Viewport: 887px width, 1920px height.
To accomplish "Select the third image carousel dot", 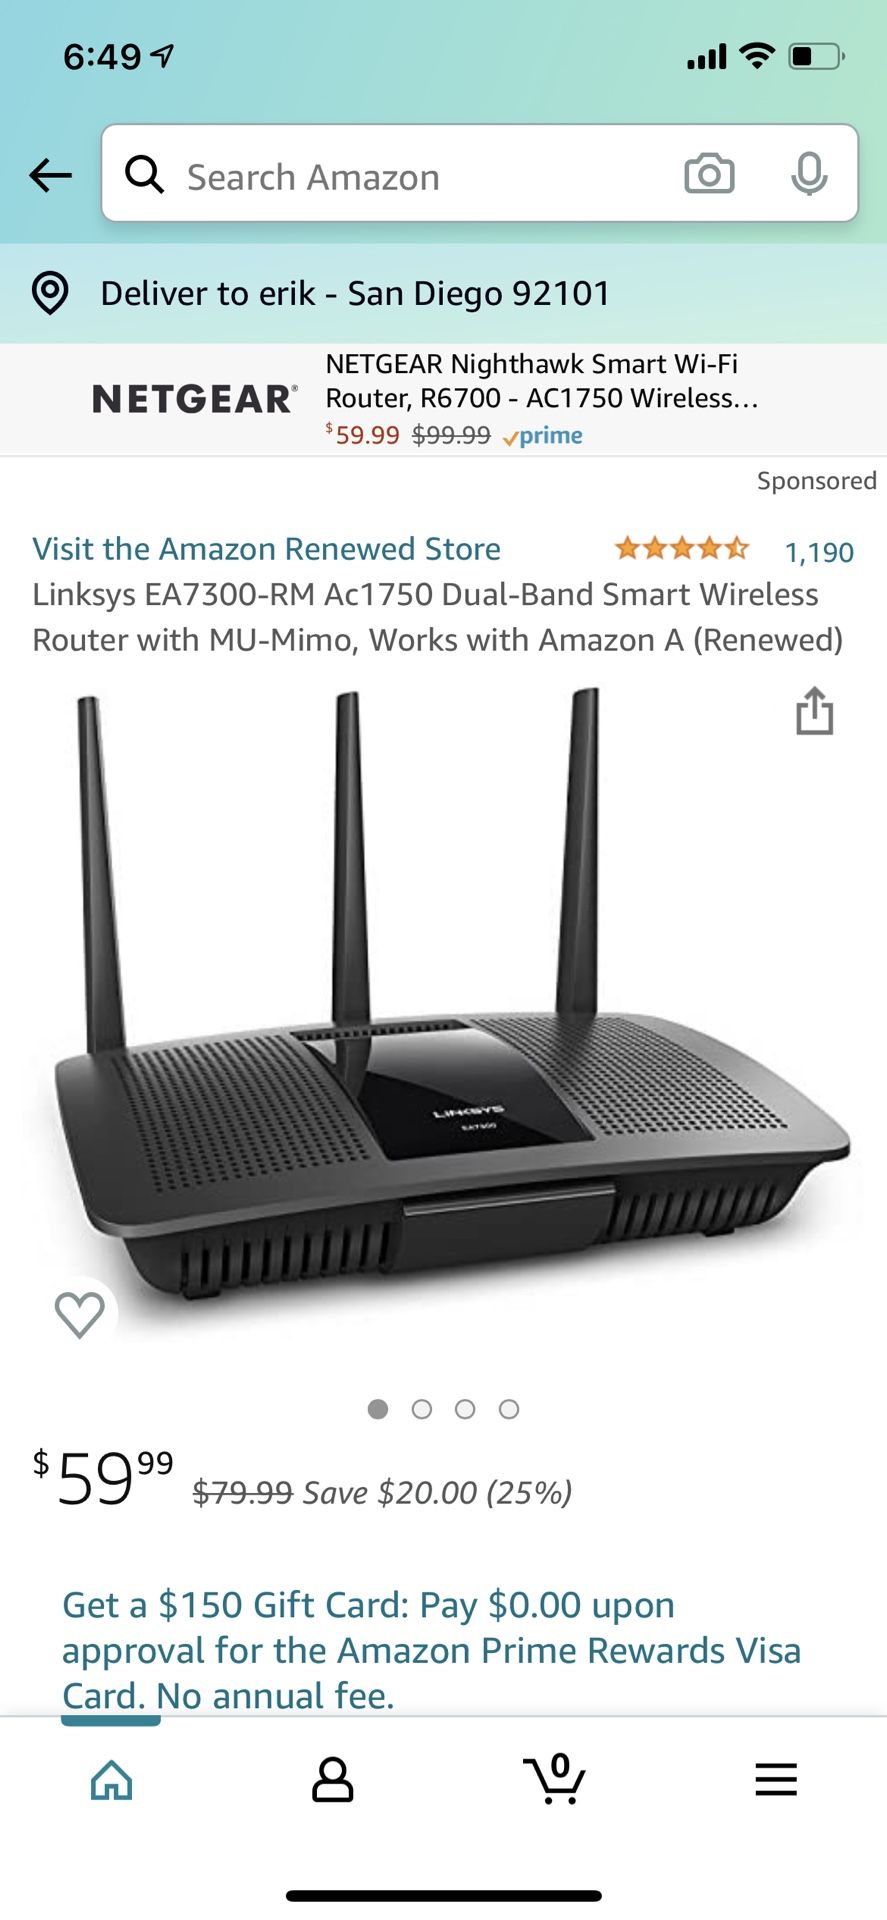I will (465, 1409).
